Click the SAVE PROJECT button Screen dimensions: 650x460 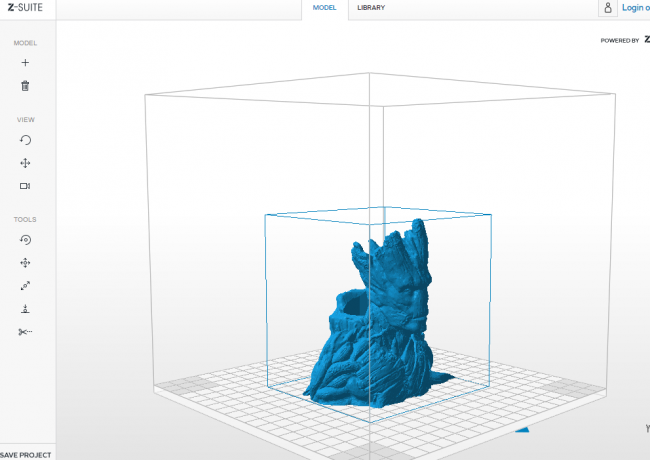(27, 454)
